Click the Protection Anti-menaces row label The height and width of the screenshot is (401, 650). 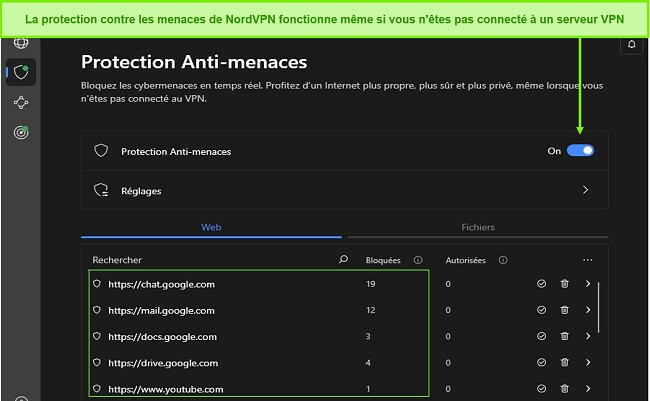[176, 152]
